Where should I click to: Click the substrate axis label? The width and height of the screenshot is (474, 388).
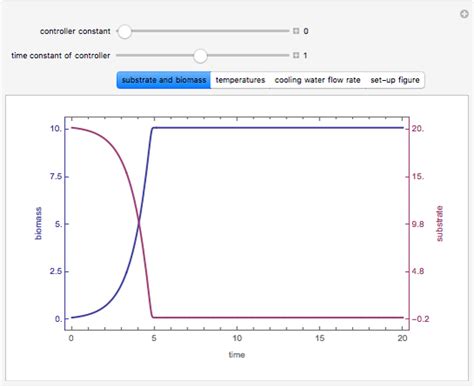coord(440,223)
